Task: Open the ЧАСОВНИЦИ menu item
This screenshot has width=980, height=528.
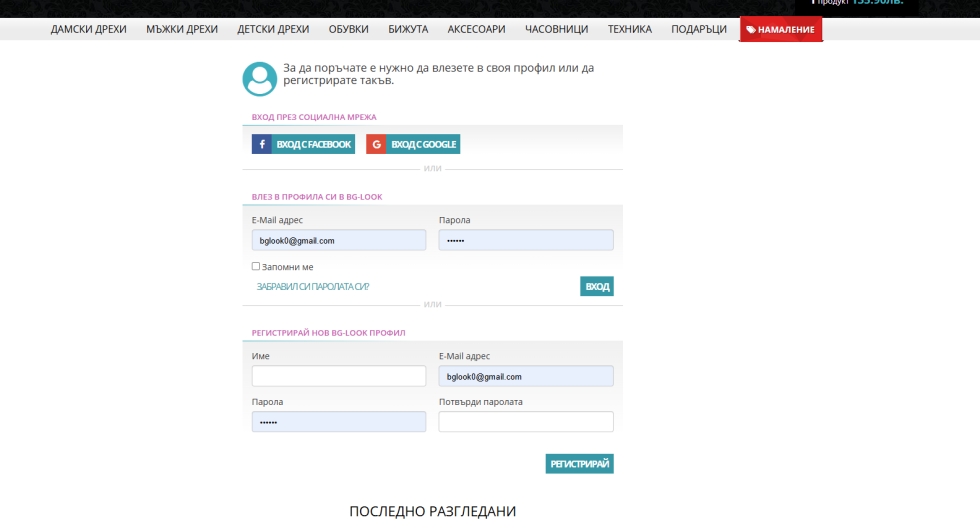Action: click(x=556, y=29)
